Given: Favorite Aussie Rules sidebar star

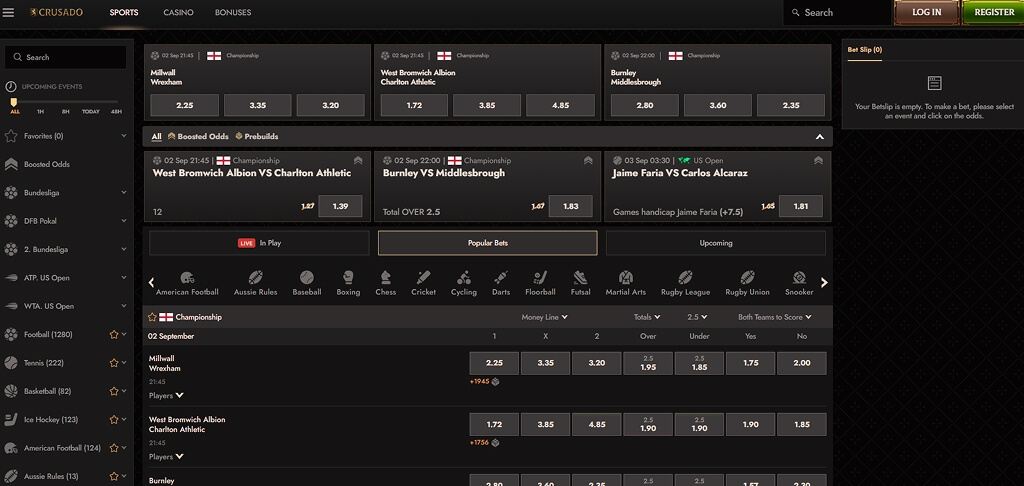Looking at the screenshot, I should [114, 476].
